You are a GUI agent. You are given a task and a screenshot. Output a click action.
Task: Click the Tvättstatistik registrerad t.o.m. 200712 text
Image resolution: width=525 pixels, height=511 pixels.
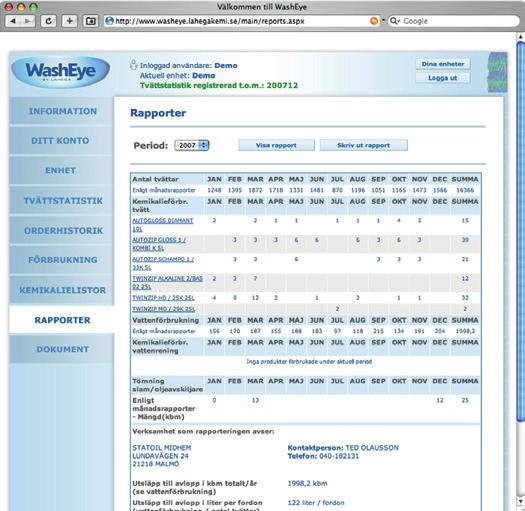pyautogui.click(x=219, y=85)
